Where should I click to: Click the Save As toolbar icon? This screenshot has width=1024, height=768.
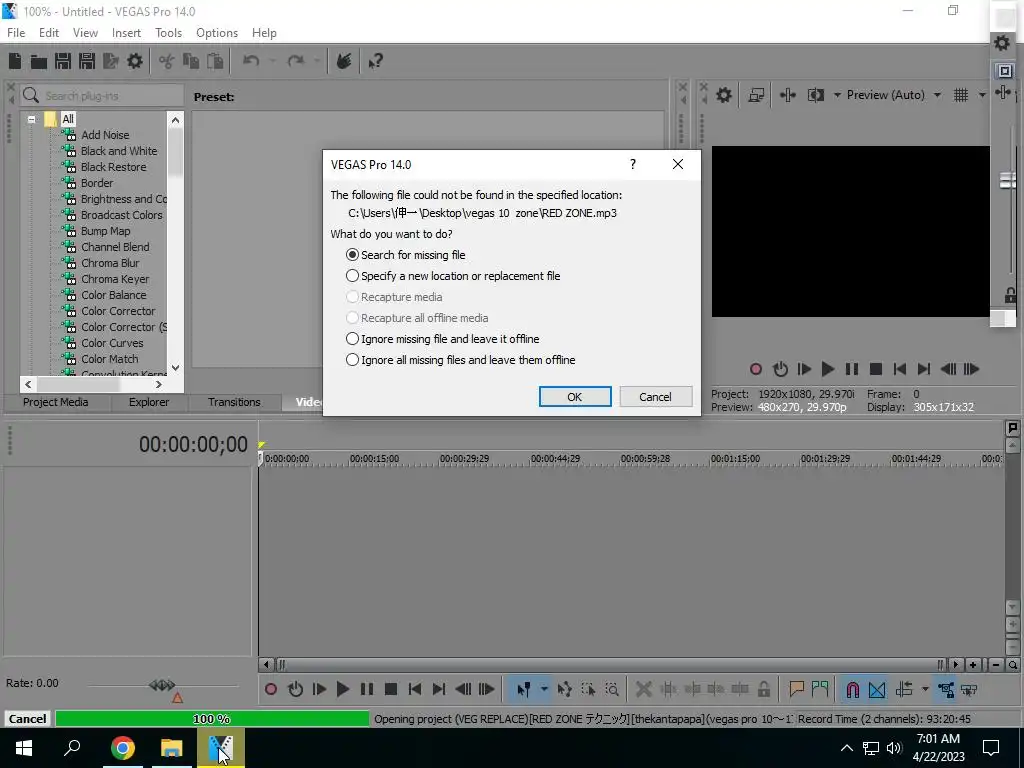(x=87, y=61)
